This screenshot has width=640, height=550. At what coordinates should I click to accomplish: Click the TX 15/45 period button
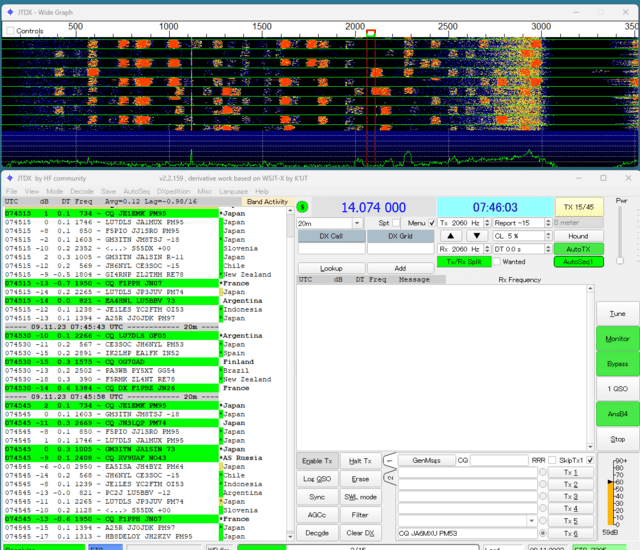(579, 207)
